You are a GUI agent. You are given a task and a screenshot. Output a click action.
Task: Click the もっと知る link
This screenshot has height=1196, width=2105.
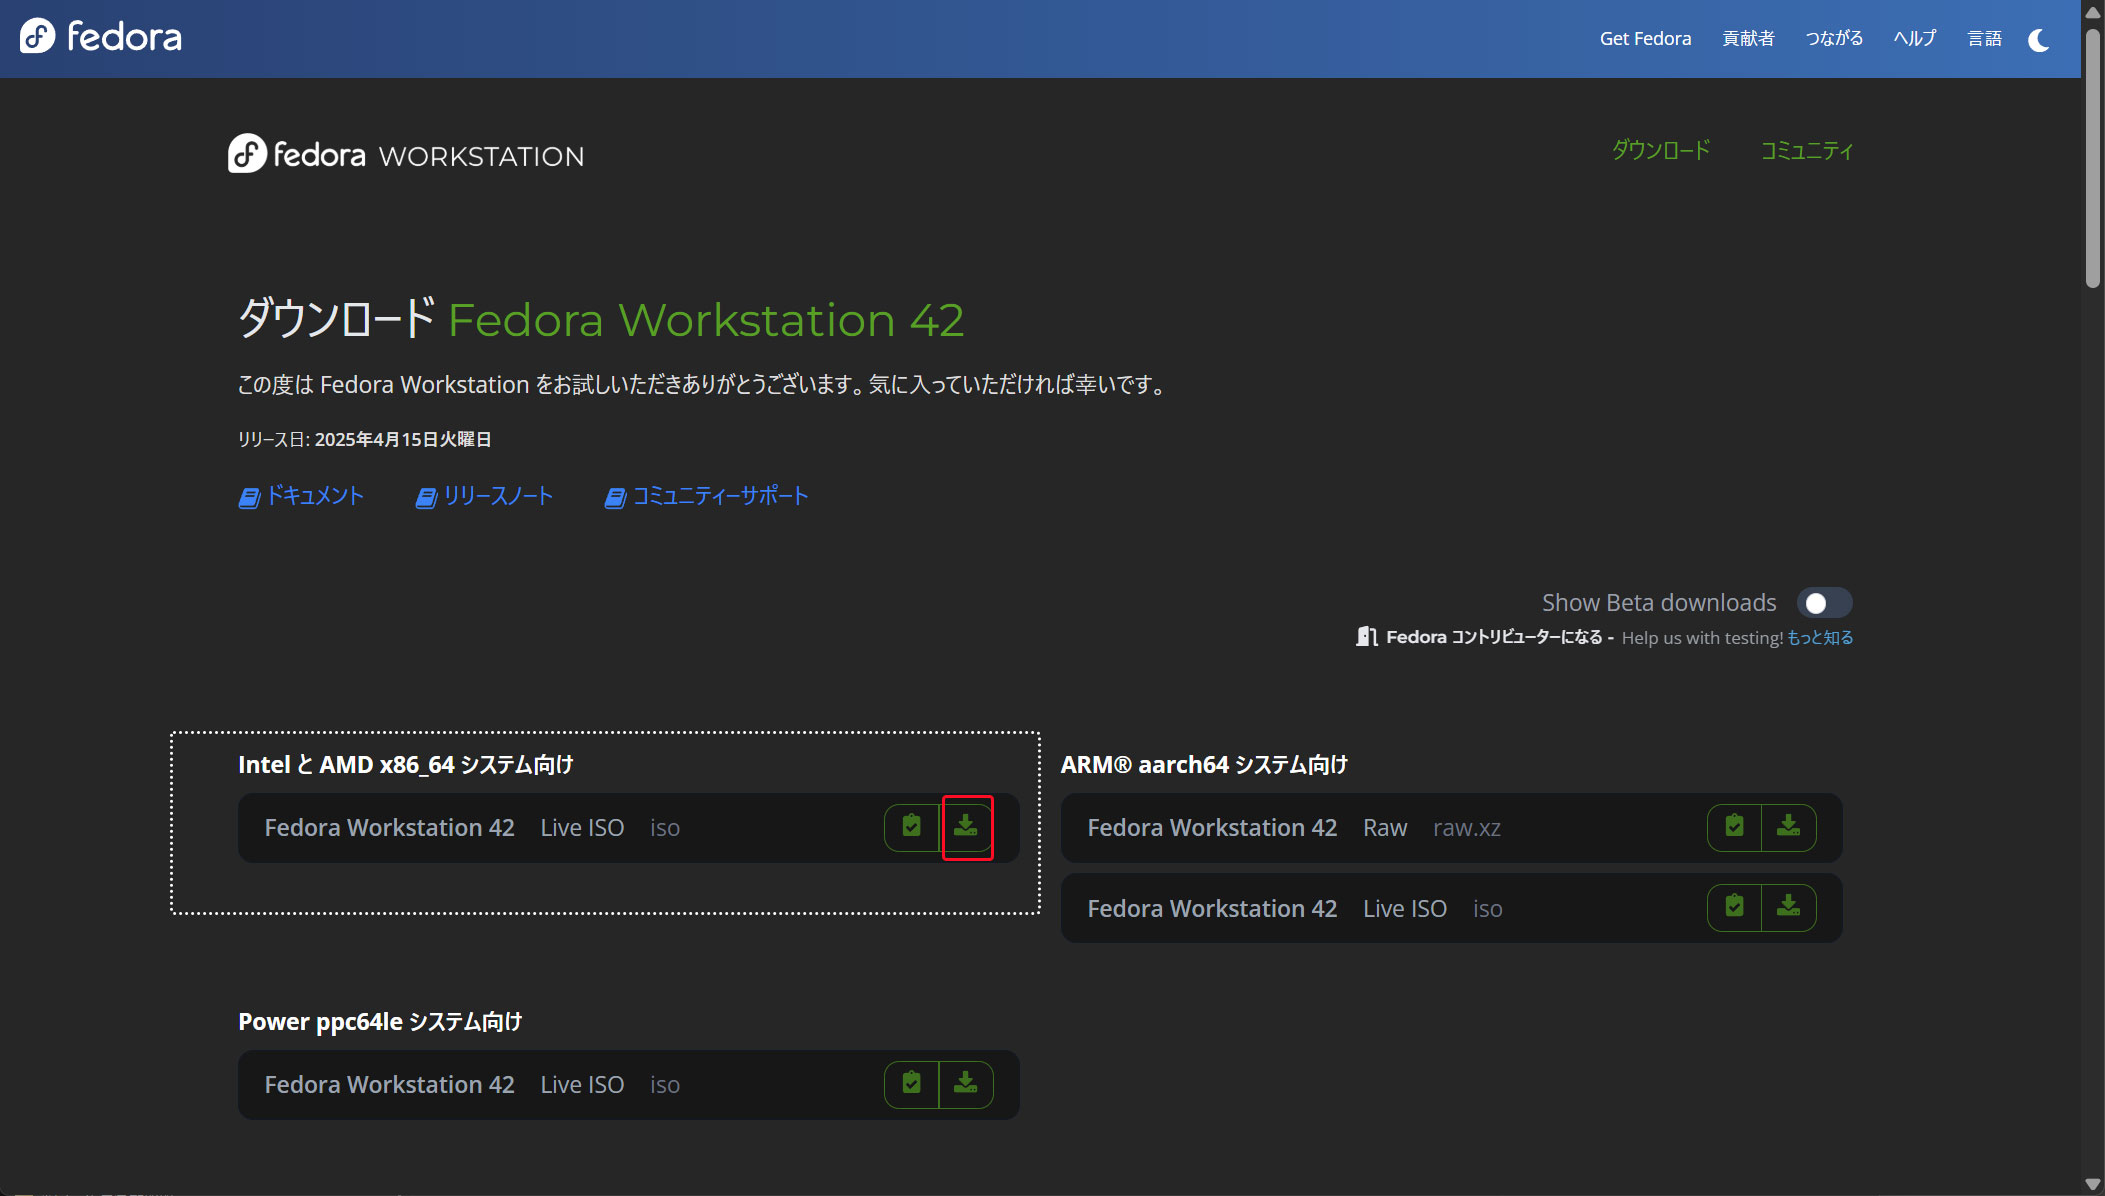pyautogui.click(x=1820, y=637)
